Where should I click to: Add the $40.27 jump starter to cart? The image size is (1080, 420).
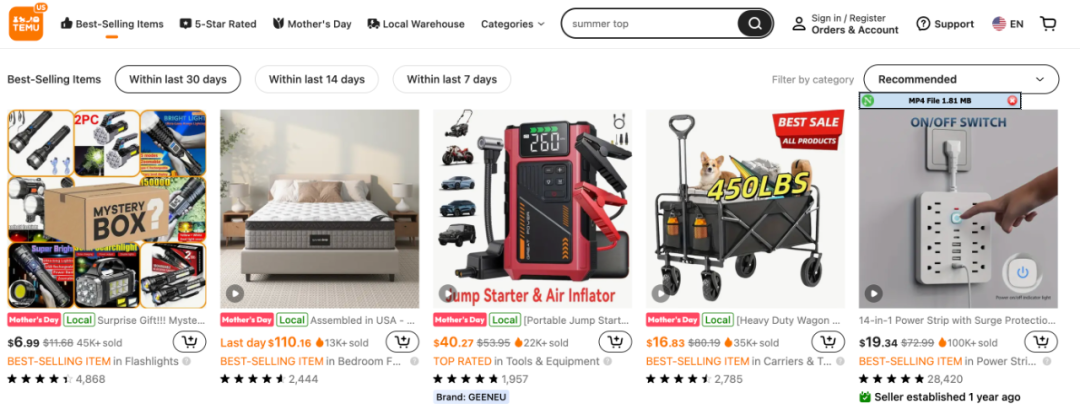(x=616, y=342)
